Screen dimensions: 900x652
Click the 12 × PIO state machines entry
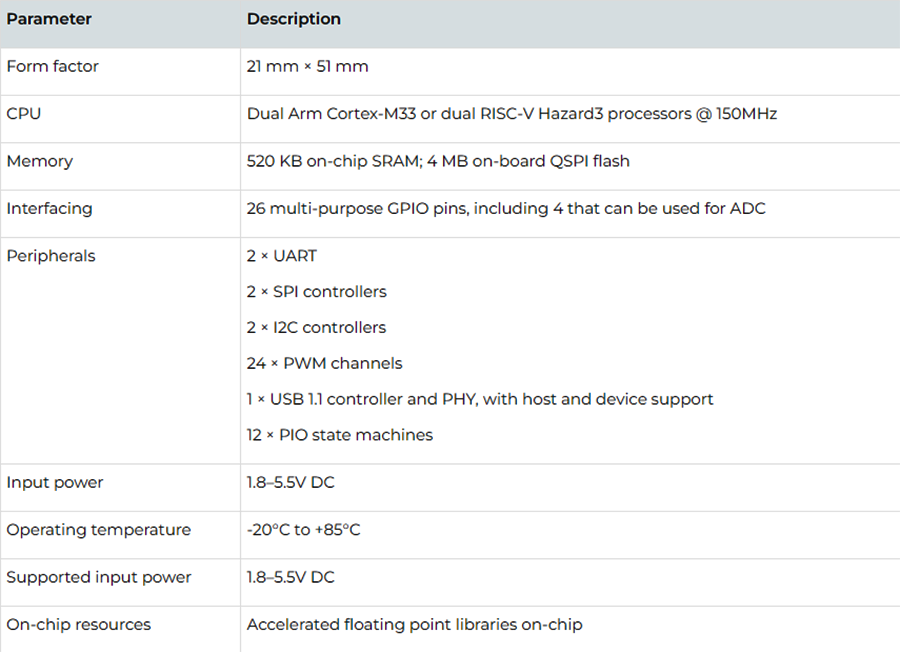[x=340, y=435]
